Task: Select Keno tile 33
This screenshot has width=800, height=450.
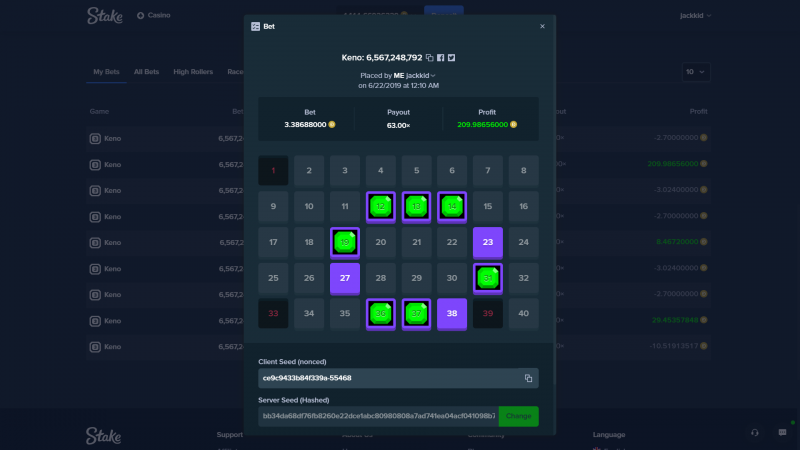Action: [x=273, y=313]
